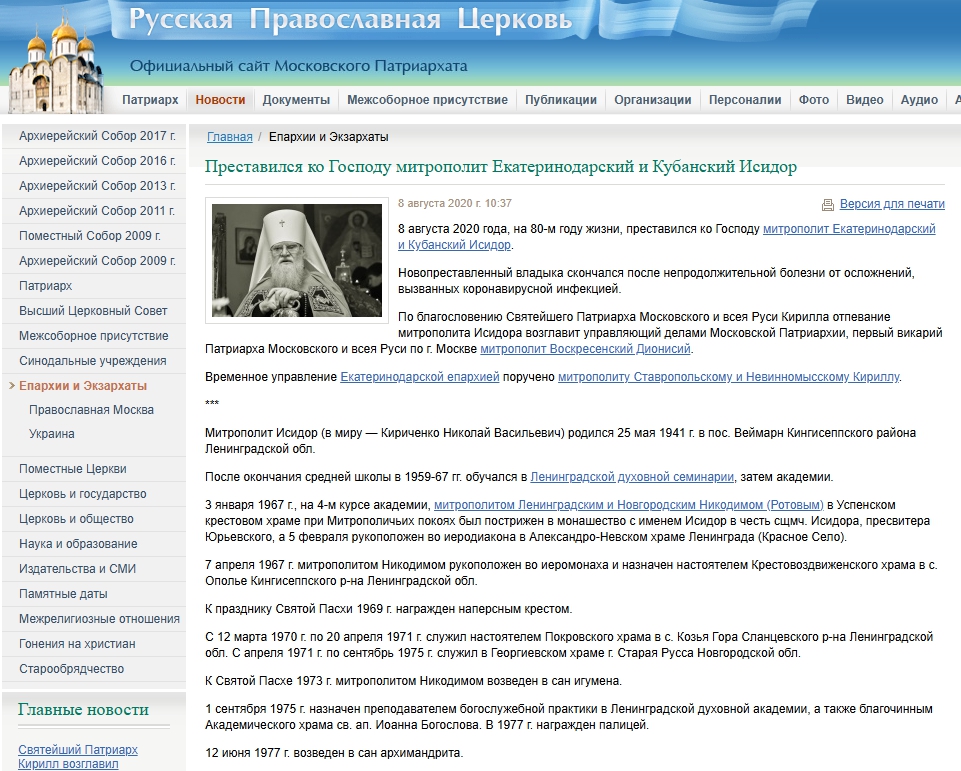Open Архиерейский Собор 2013 г. in the sidebar

[x=97, y=186]
